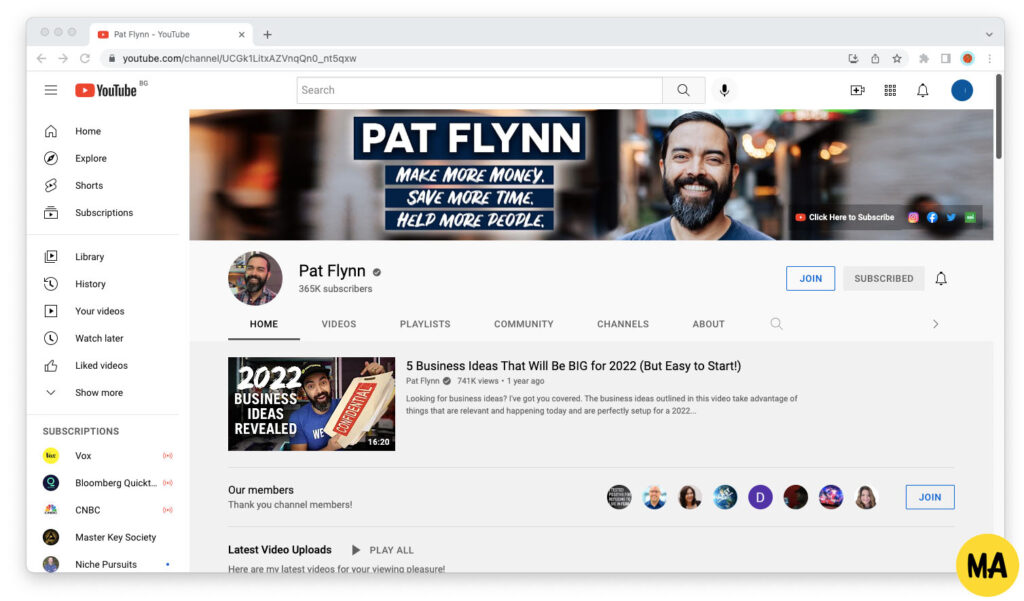The width and height of the screenshot is (1024, 601).
Task: Expand sidebar with Show more
Action: tap(99, 393)
